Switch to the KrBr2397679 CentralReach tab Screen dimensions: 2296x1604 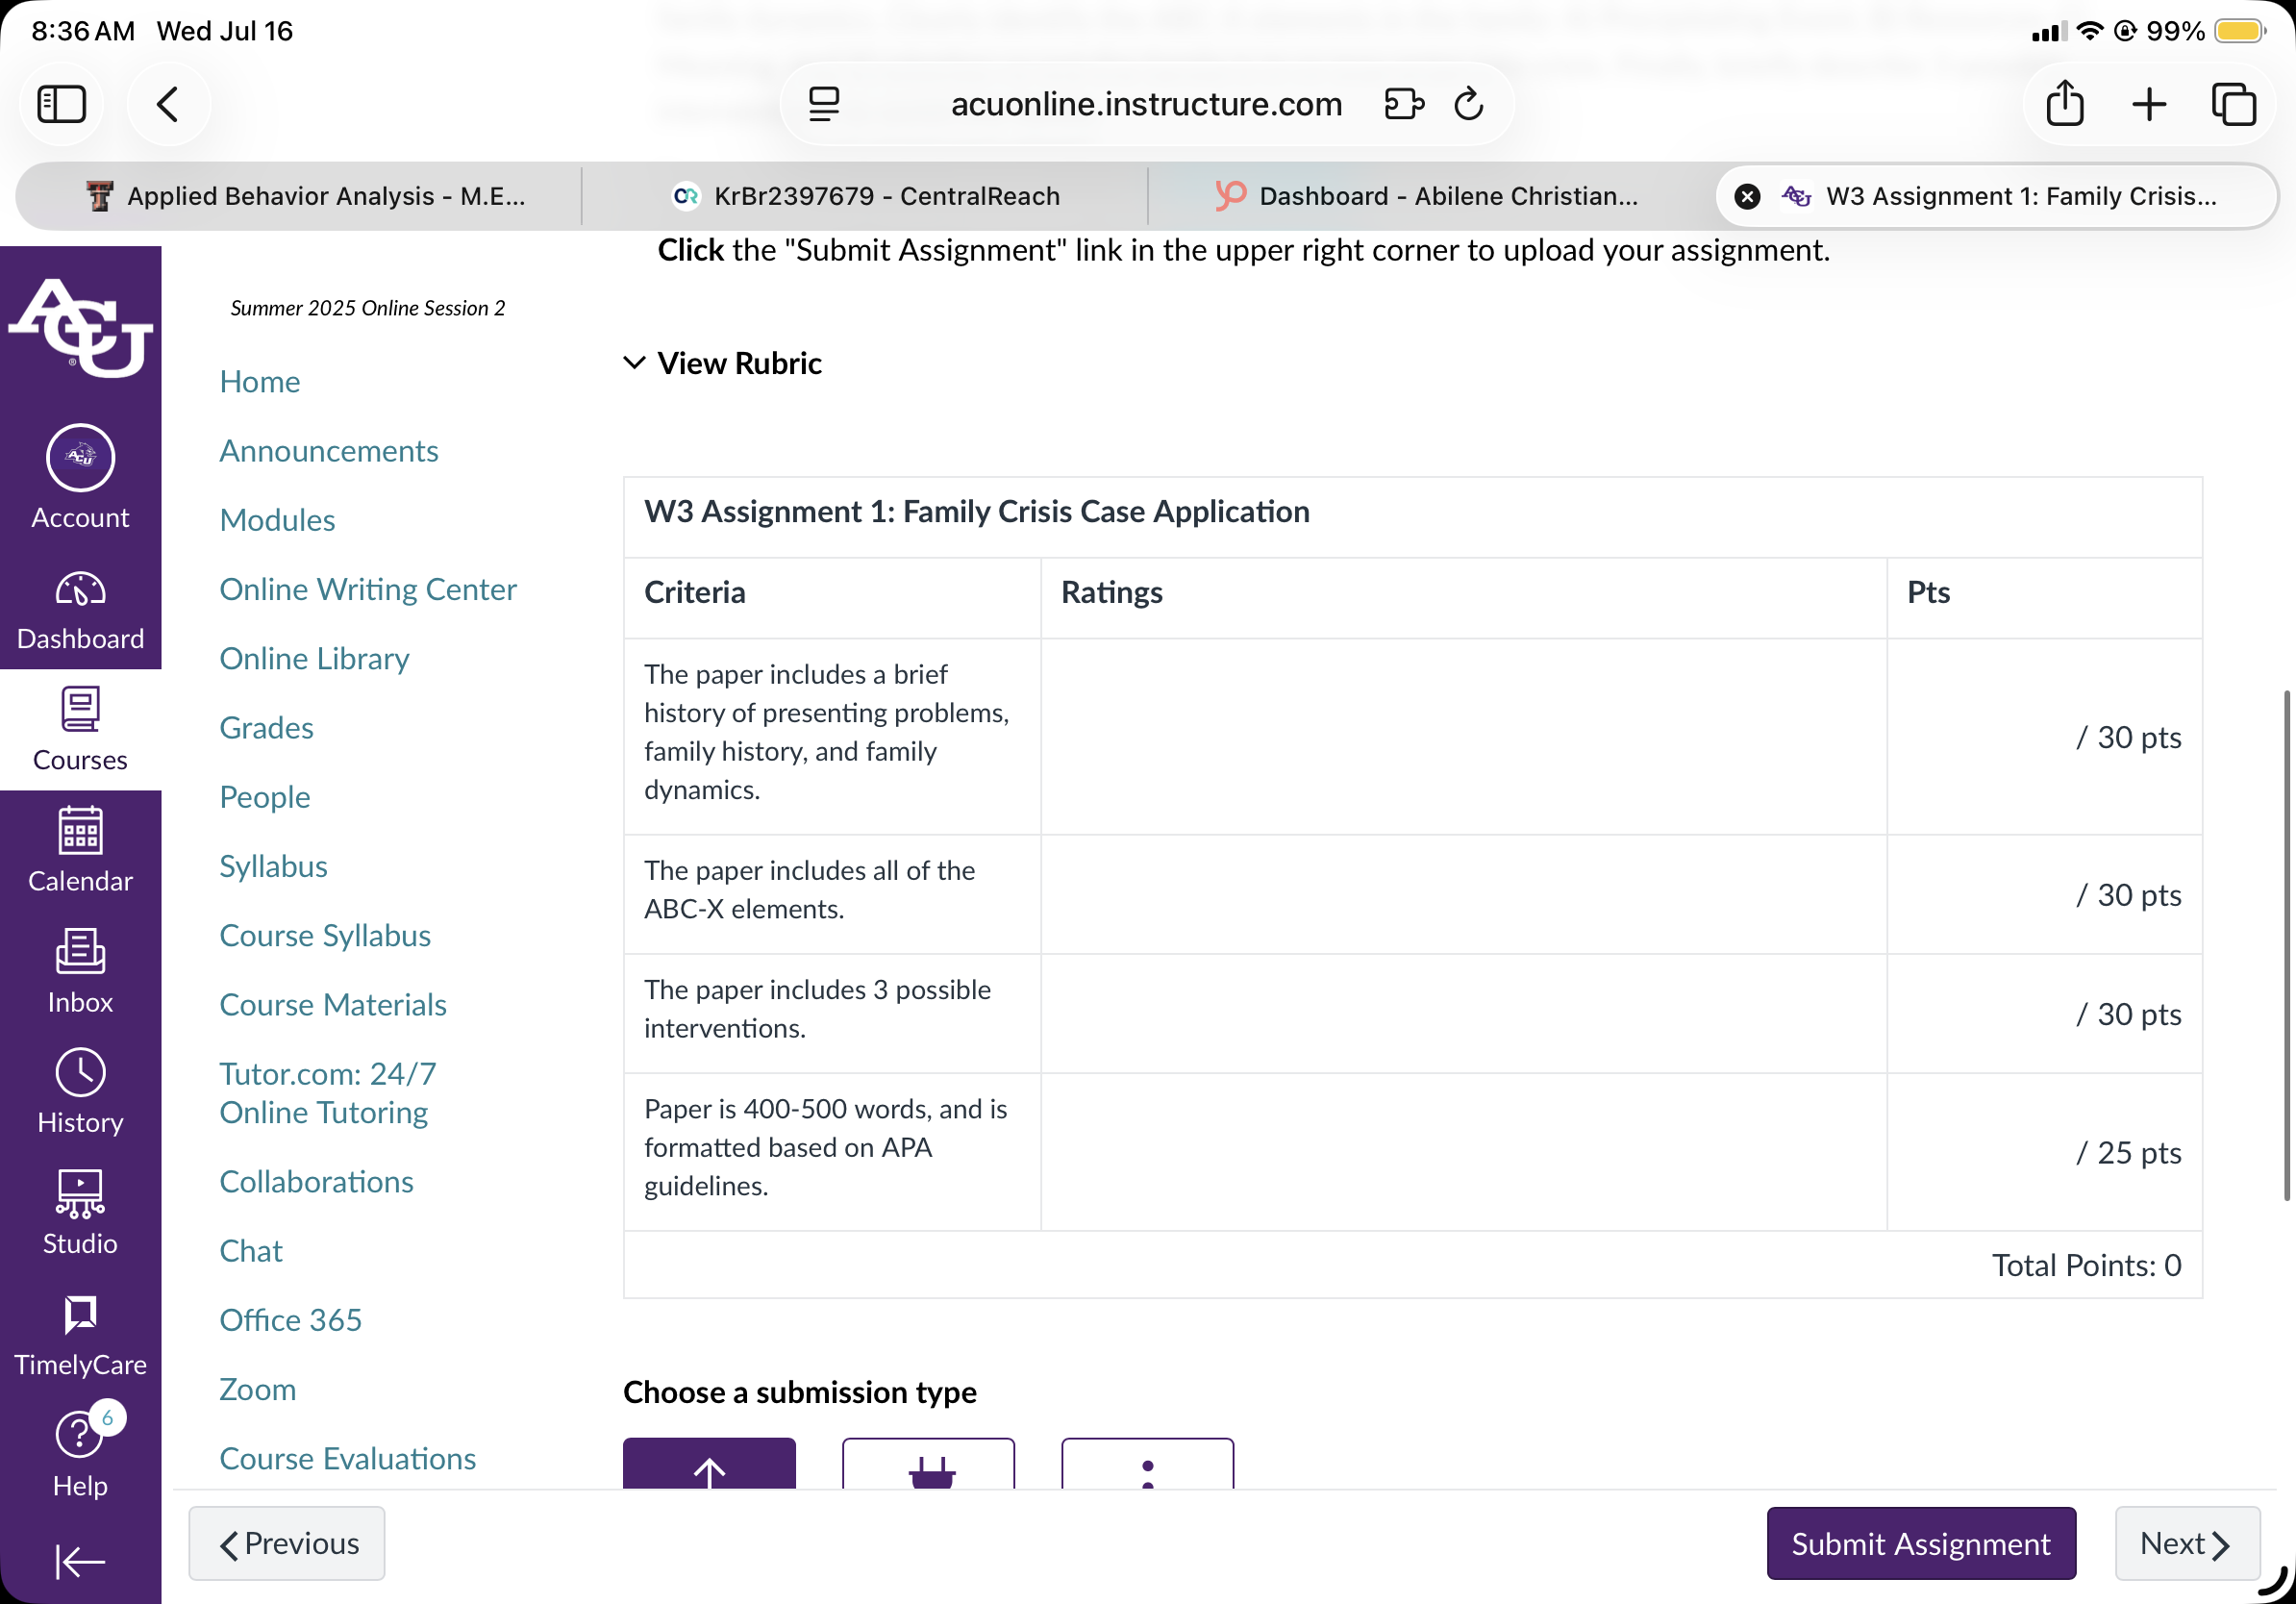(x=866, y=196)
